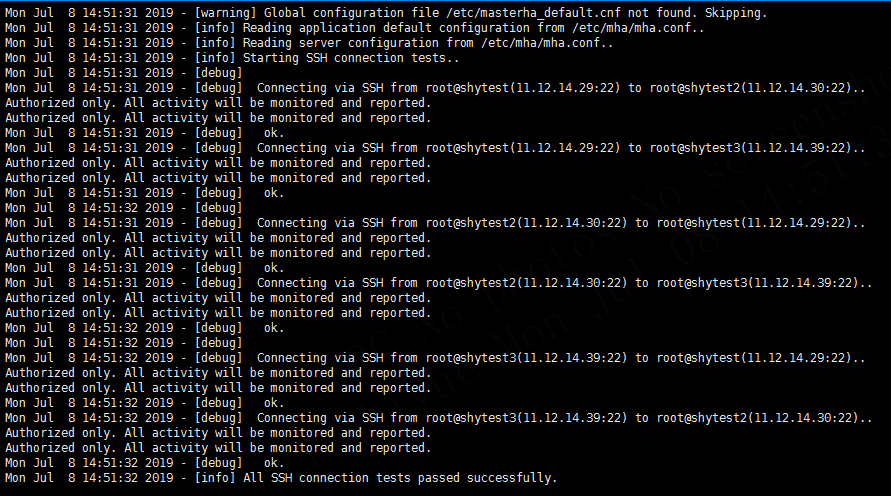Click the root@shytest3(11.12.14.39:22) destination in fourth connection line

click(x=759, y=282)
